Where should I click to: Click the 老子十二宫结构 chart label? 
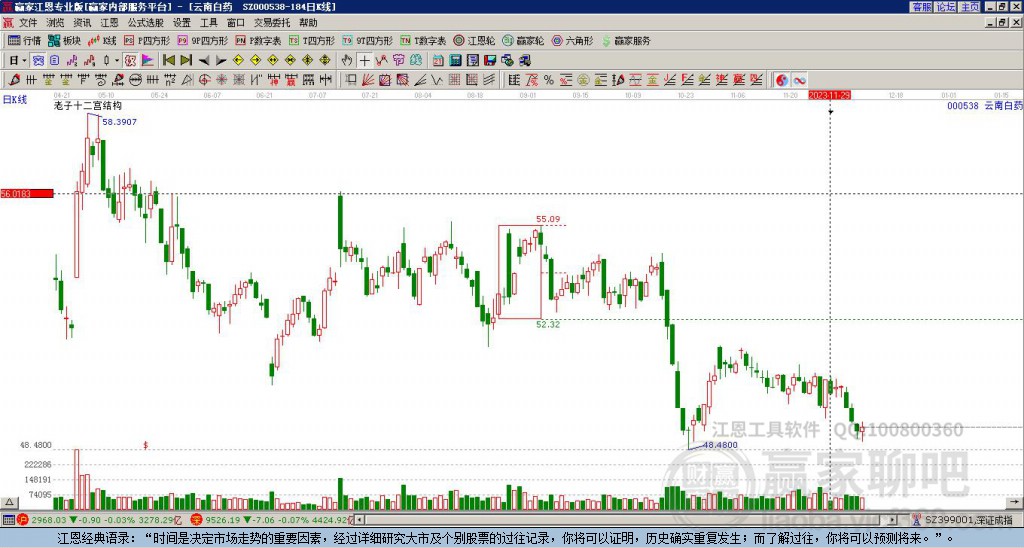pyautogui.click(x=88, y=106)
